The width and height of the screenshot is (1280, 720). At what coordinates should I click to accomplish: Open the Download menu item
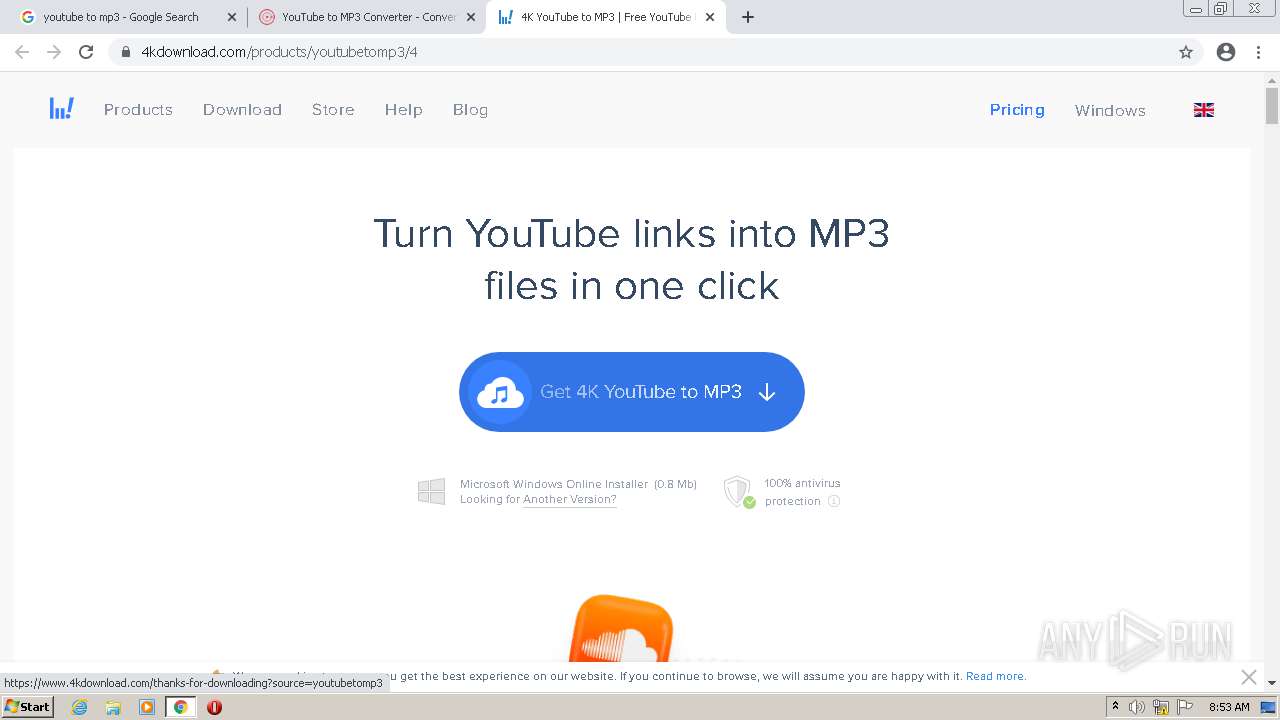pyautogui.click(x=242, y=110)
